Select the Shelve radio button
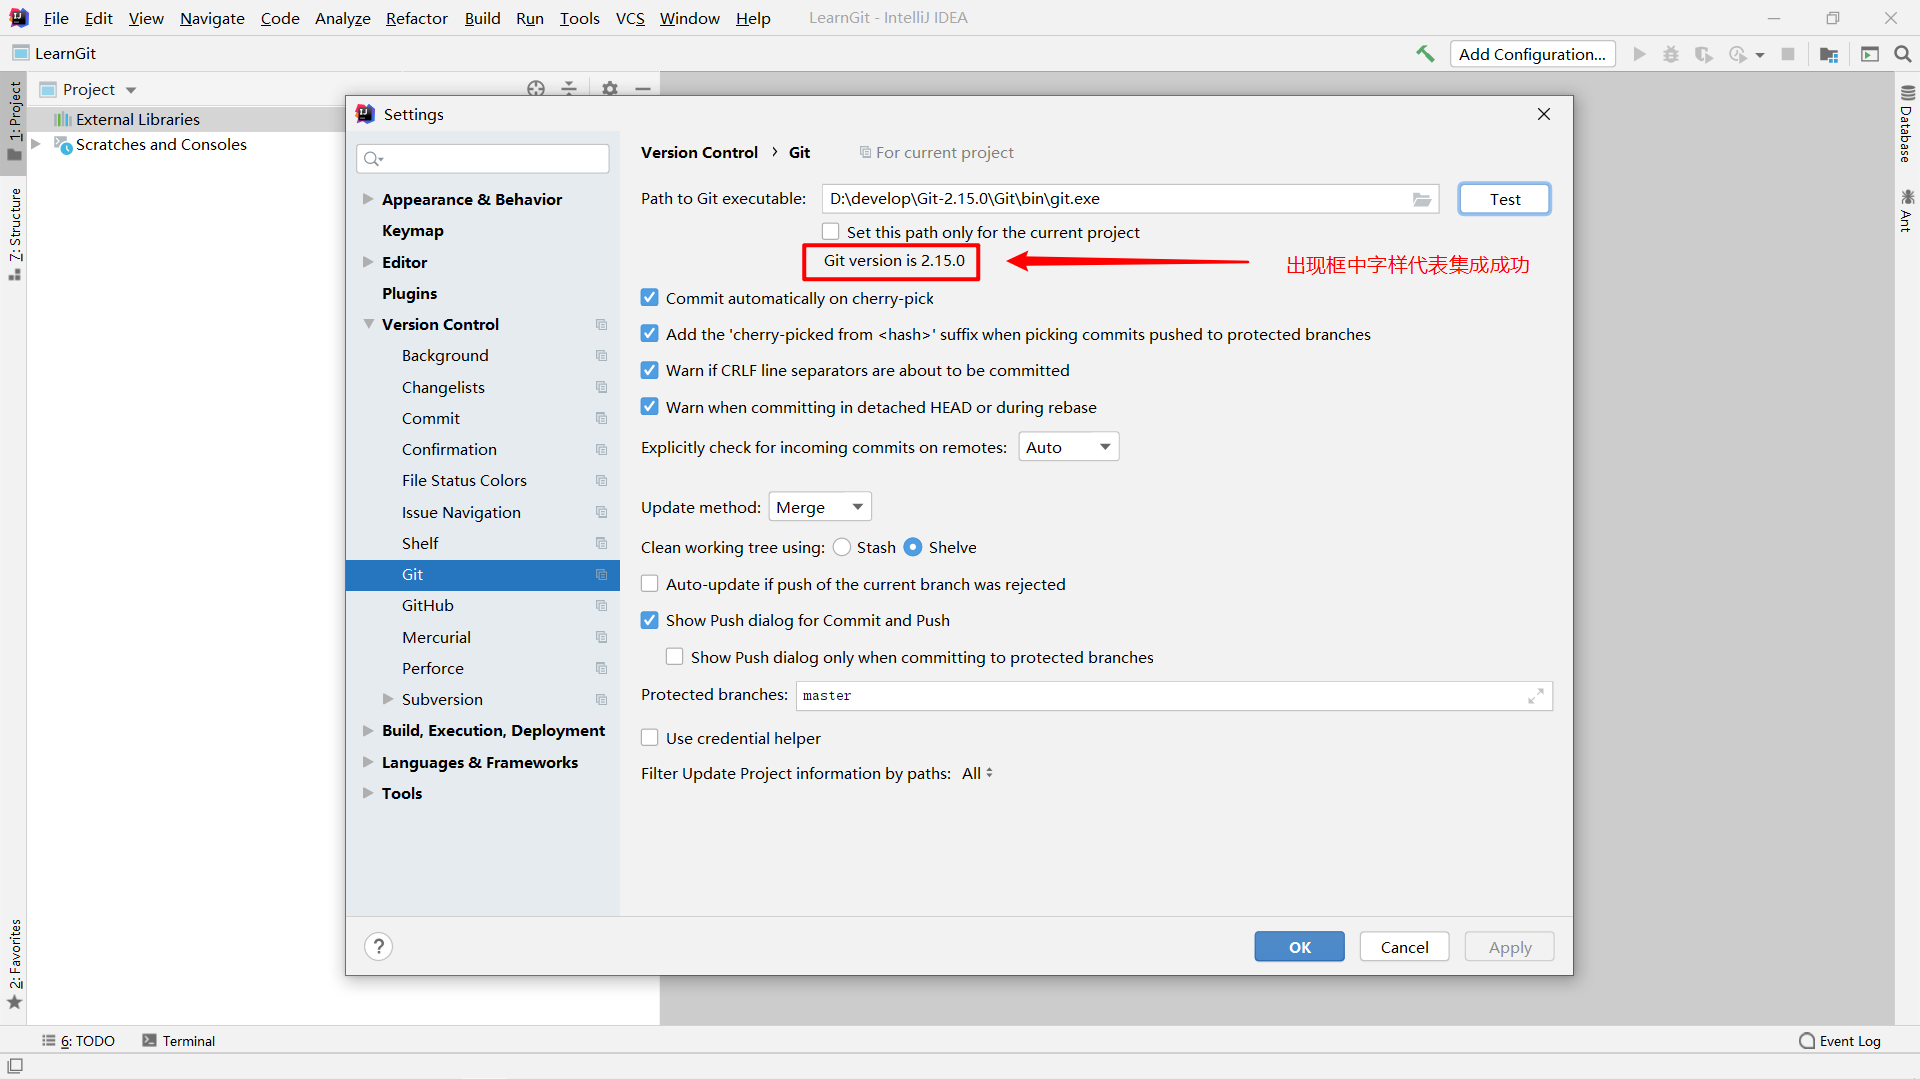Image resolution: width=1920 pixels, height=1079 pixels. coord(913,547)
